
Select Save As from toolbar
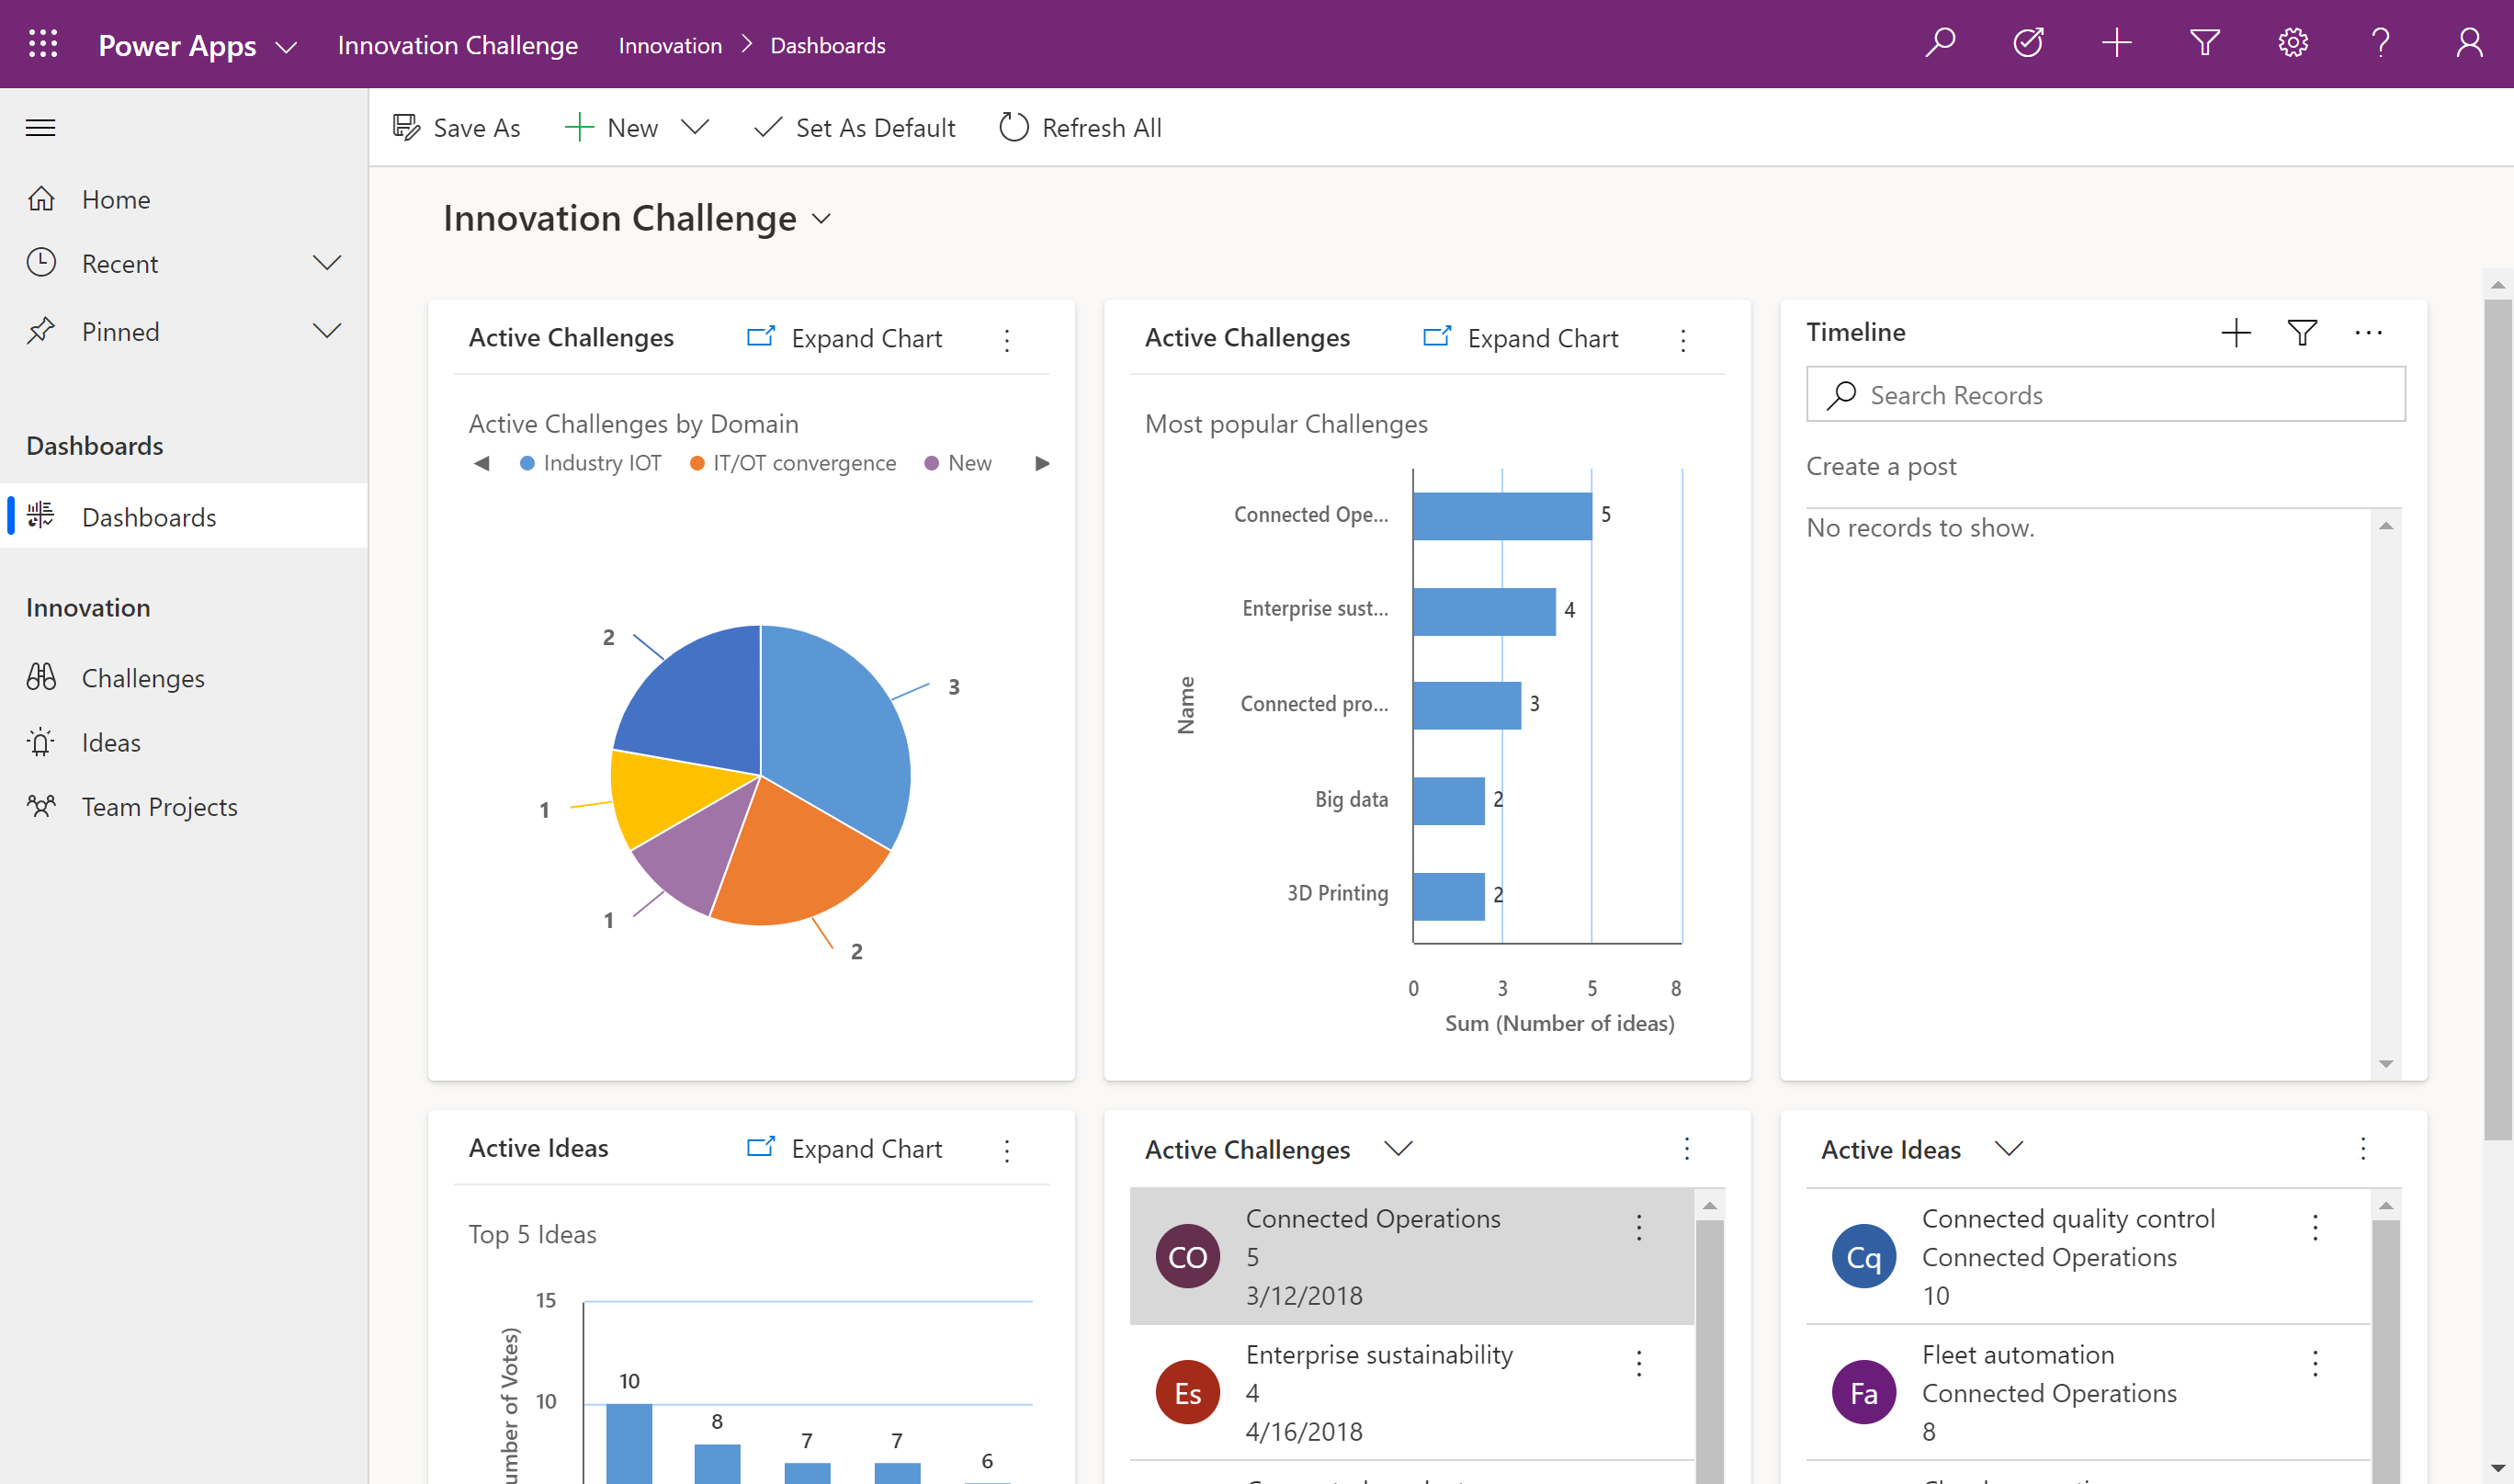(x=456, y=127)
